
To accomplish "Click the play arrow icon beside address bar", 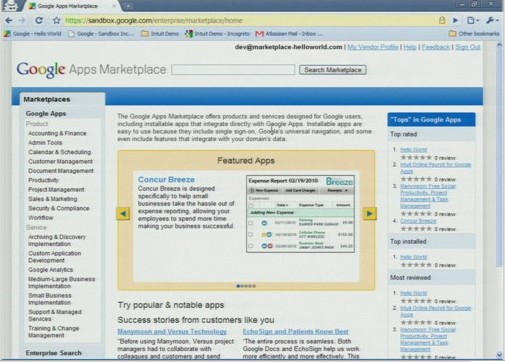I will point(456,20).
